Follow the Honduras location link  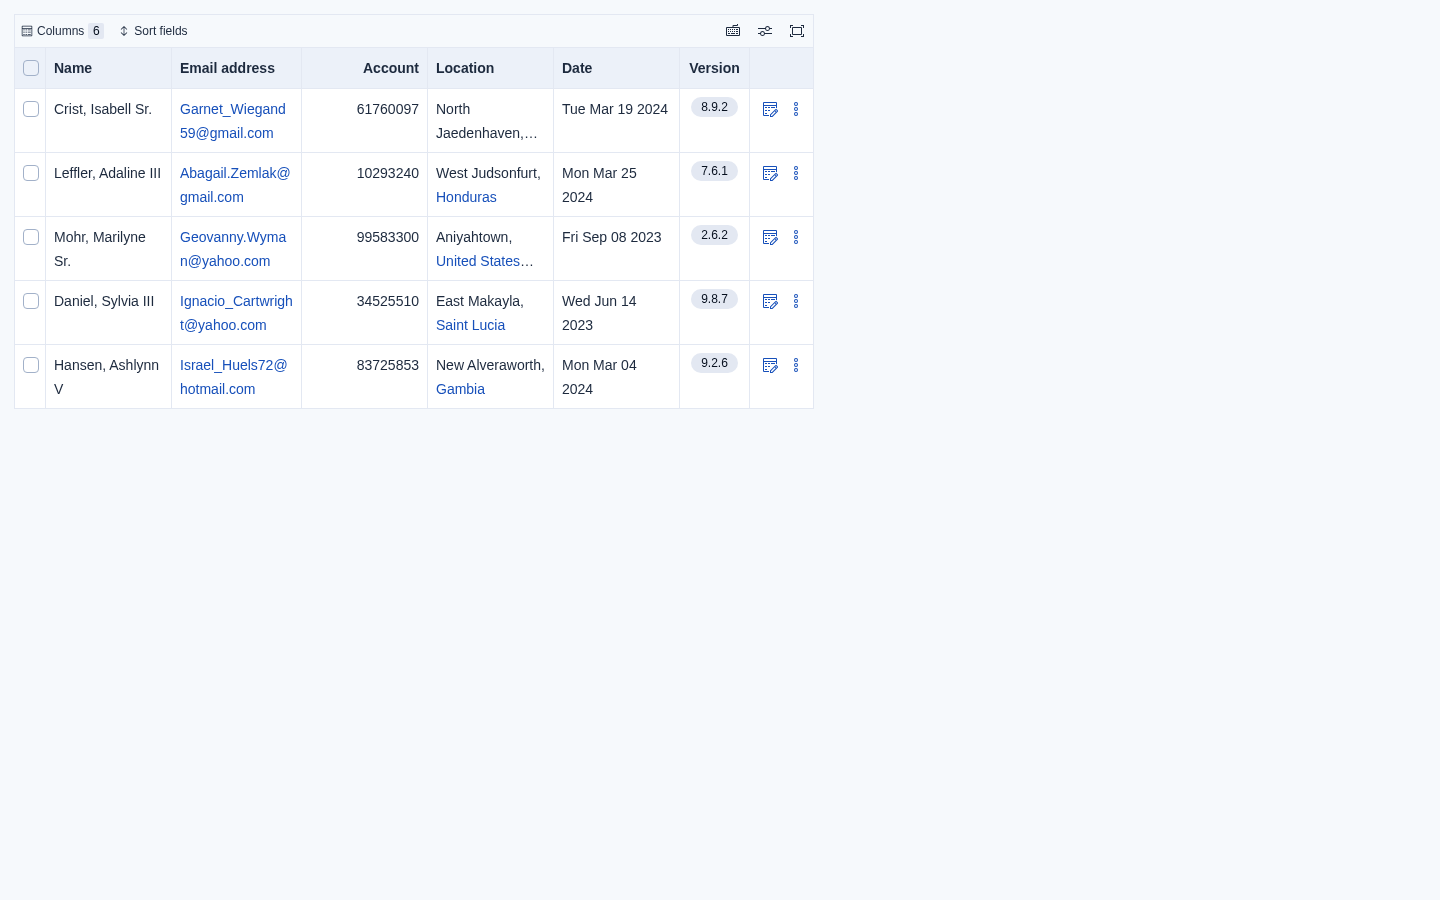tap(466, 197)
